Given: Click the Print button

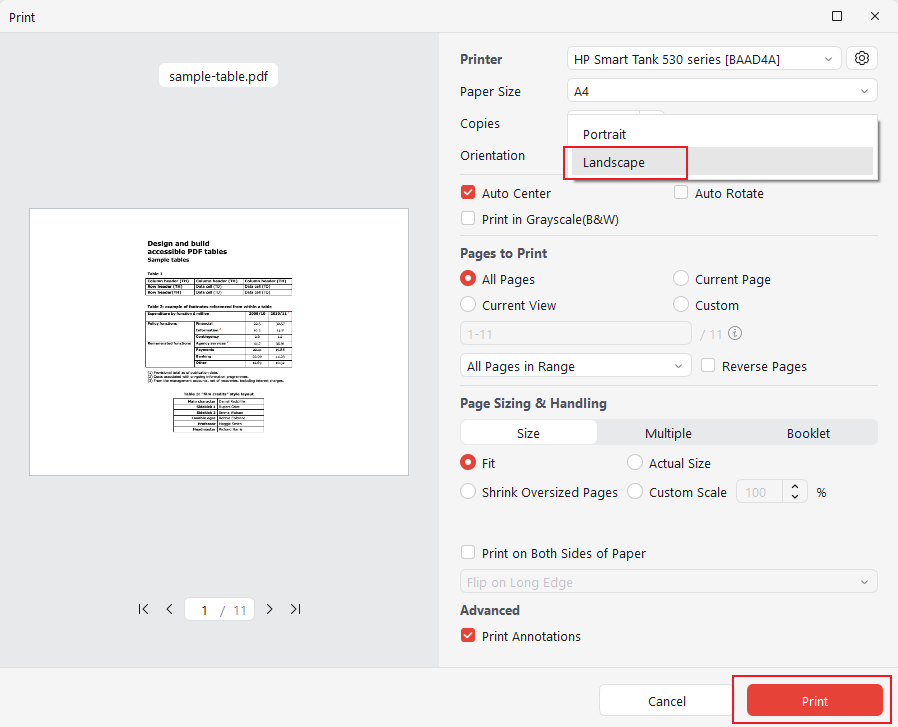Looking at the screenshot, I should [x=814, y=700].
